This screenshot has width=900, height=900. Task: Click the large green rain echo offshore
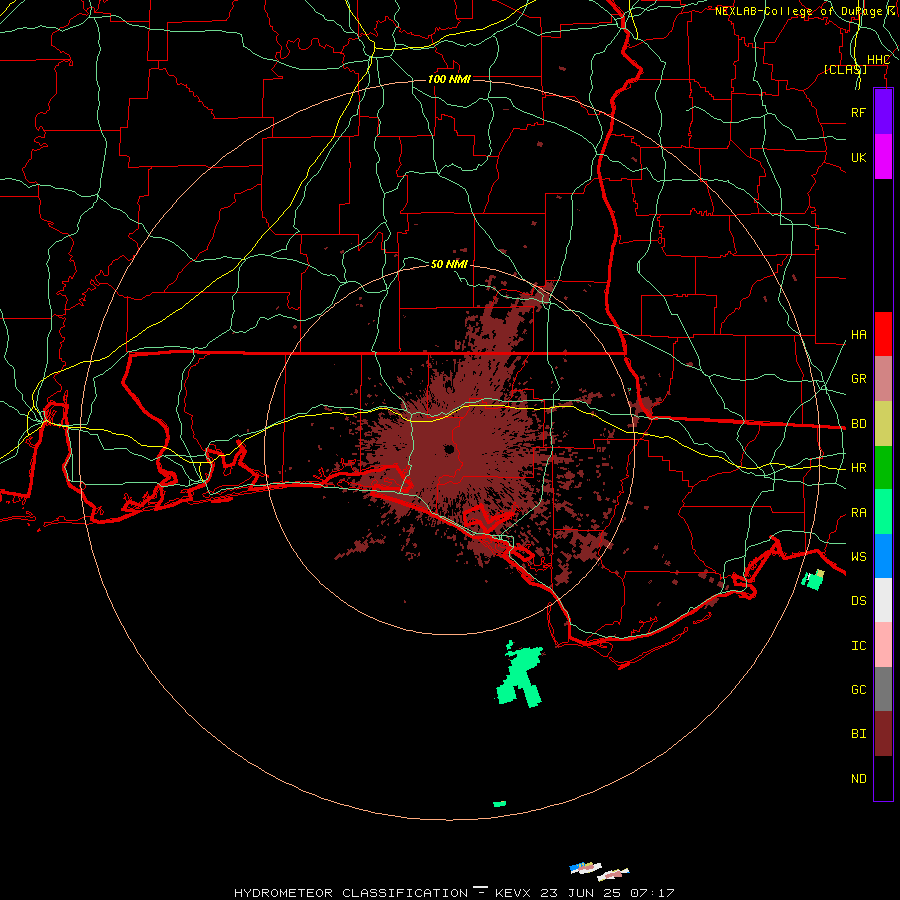(x=519, y=676)
